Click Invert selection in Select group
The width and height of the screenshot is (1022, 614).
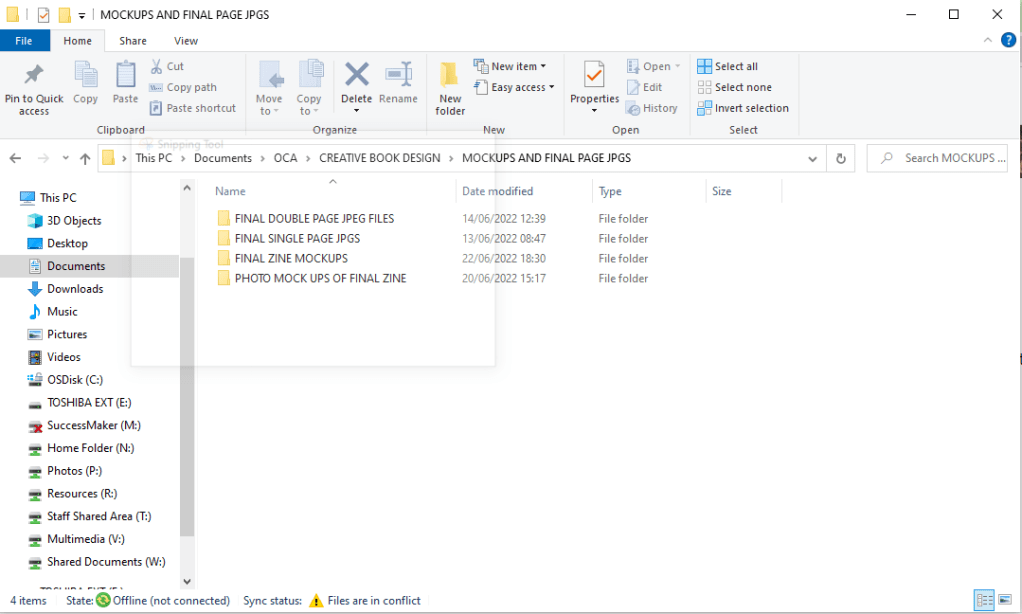(x=743, y=108)
